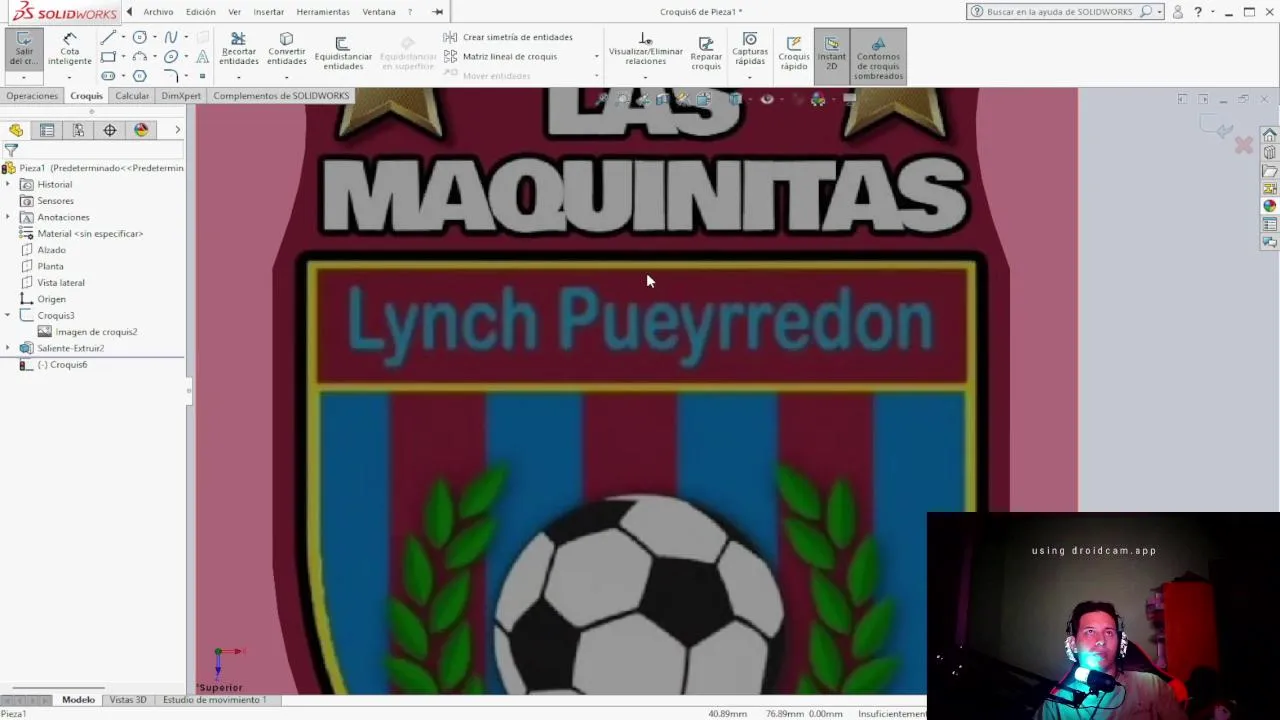Select the Rectangle sketch tool
The height and width of the screenshot is (720, 1280).
click(108, 57)
